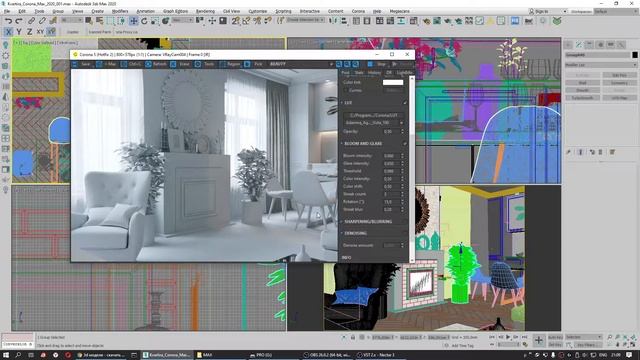
Task: Undo the last action in main toolbar
Action: tap(8, 21)
